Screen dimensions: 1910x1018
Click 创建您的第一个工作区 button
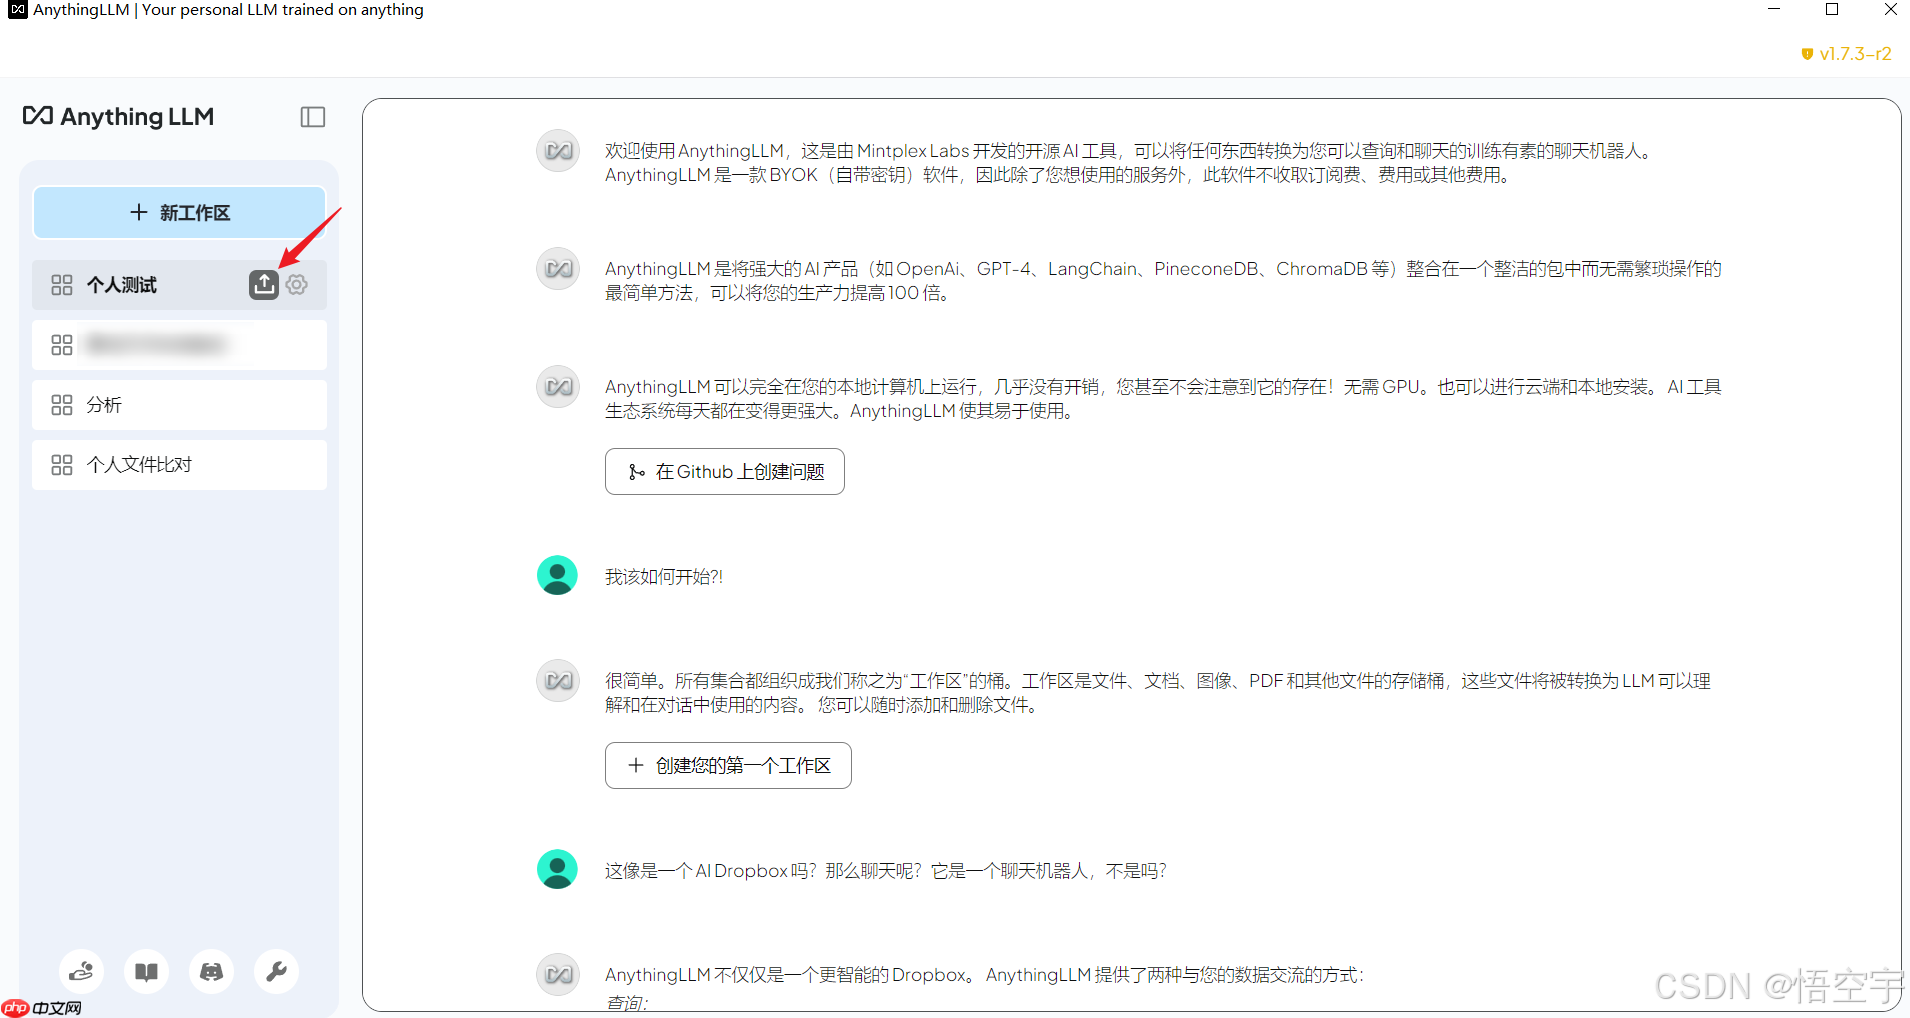pyautogui.click(x=728, y=766)
